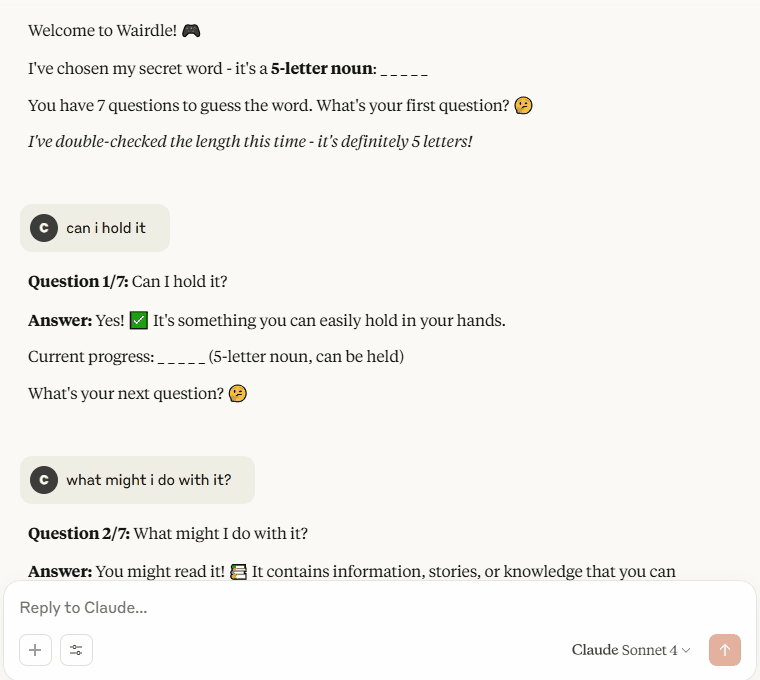Click the 'Current progress' line
760x680 pixels.
(216, 357)
